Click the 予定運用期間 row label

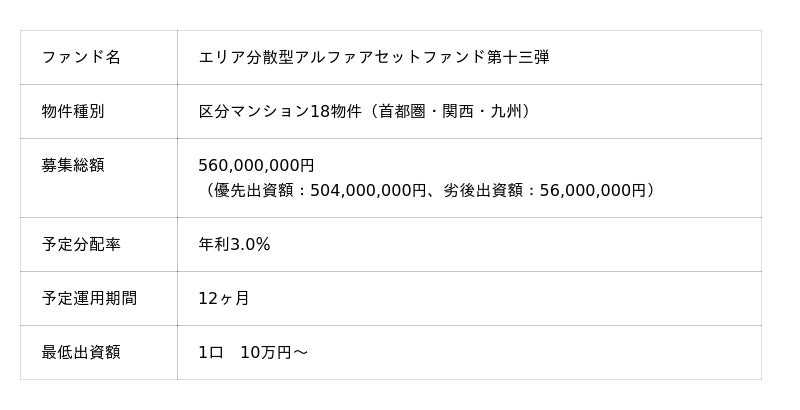point(89,298)
